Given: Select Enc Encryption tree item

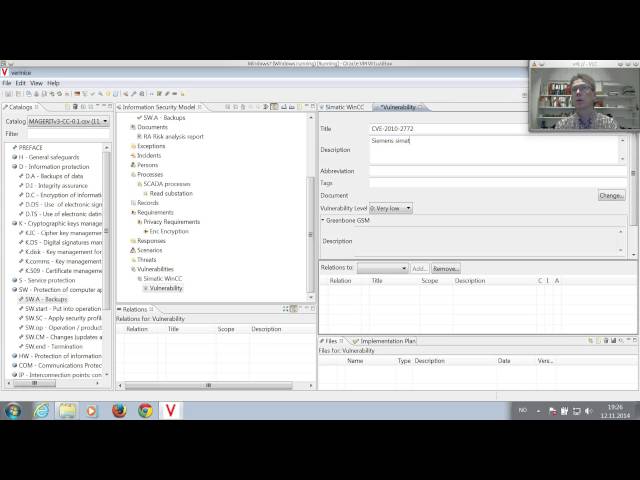Looking at the screenshot, I should 169,231.
